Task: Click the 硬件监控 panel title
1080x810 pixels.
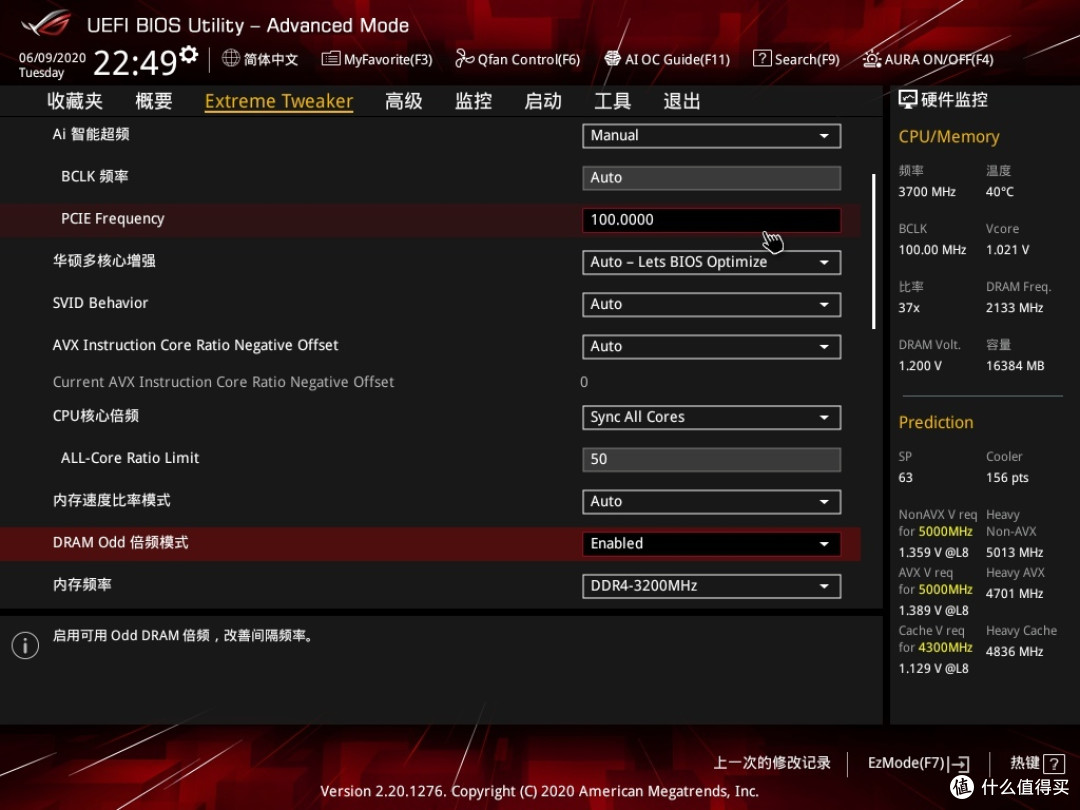Action: tap(954, 100)
